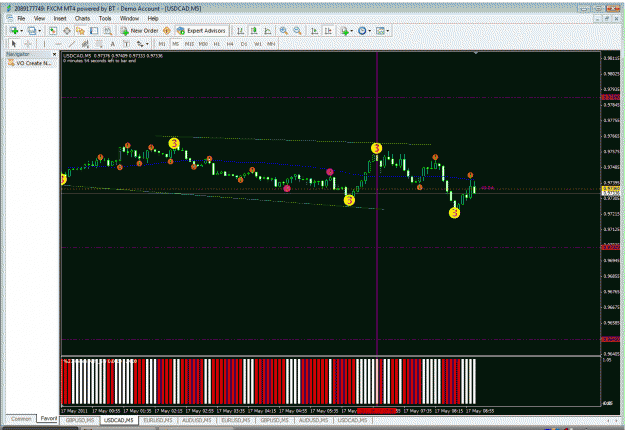Switch chart to bar chart
Viewport: 625px width, 430px height.
[x=240, y=31]
